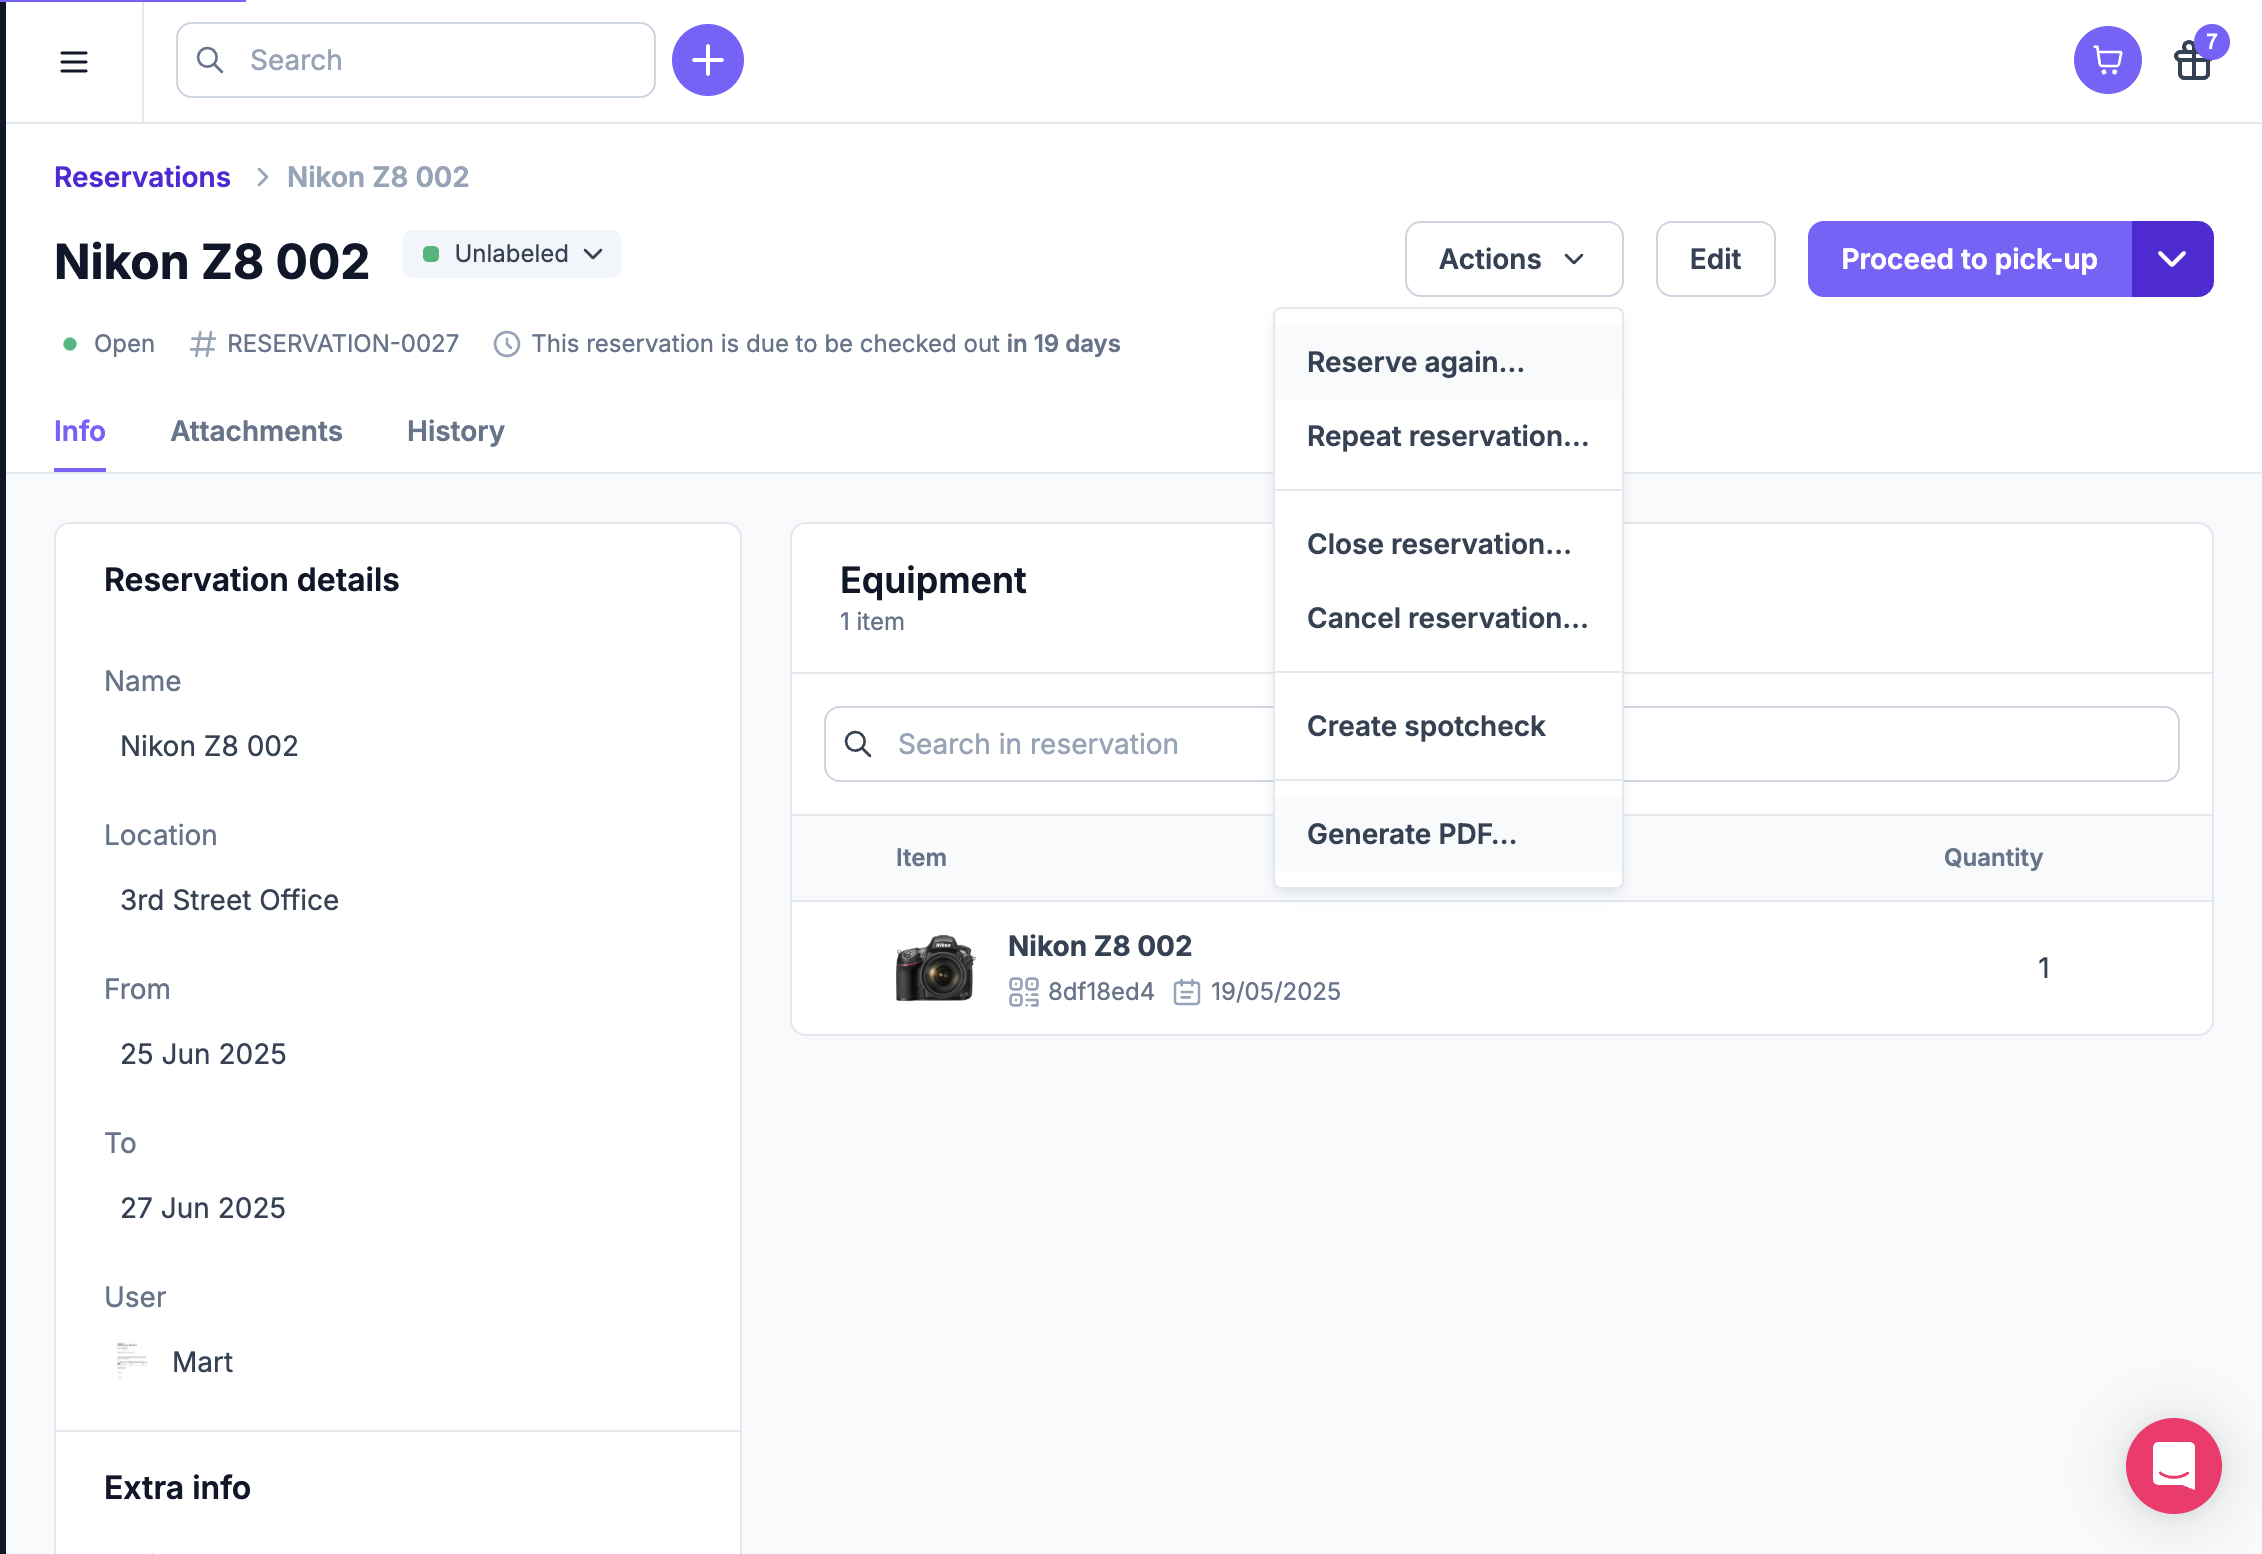Switch to the History tab
The width and height of the screenshot is (2262, 1554).
click(x=456, y=431)
